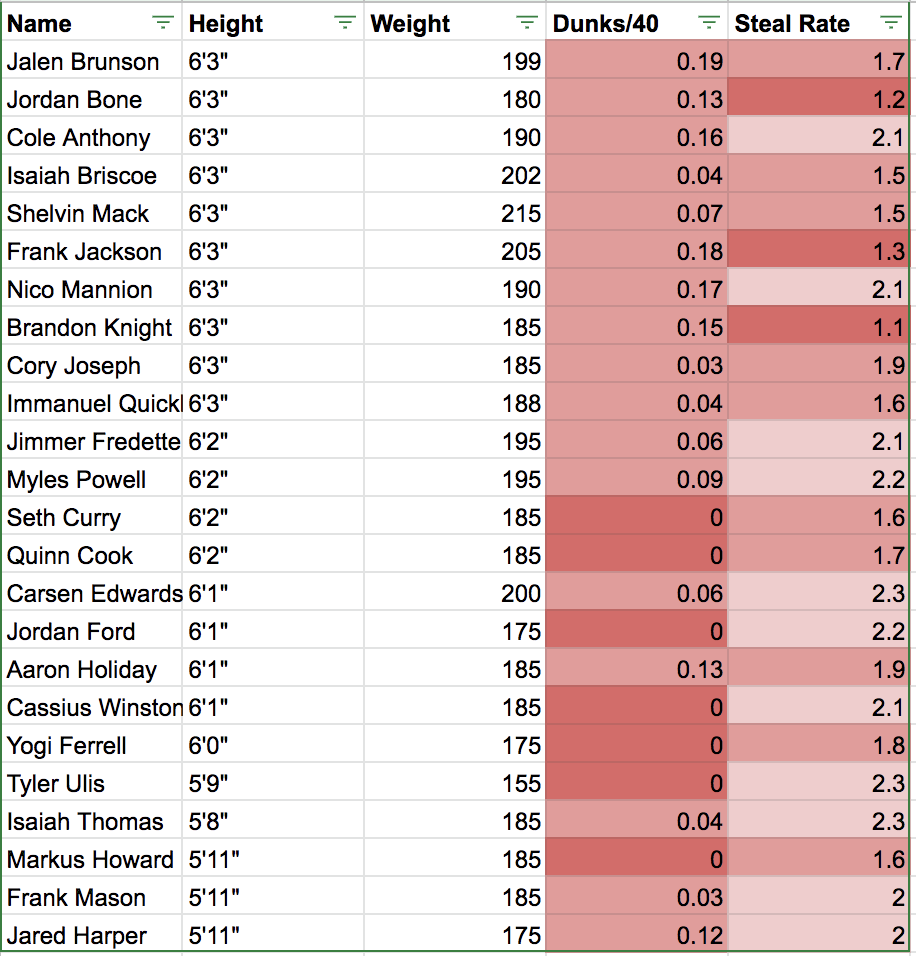This screenshot has height=956, width=916.
Task: Select Frank Jackson's dunks value 0.18
Action: [x=636, y=252]
